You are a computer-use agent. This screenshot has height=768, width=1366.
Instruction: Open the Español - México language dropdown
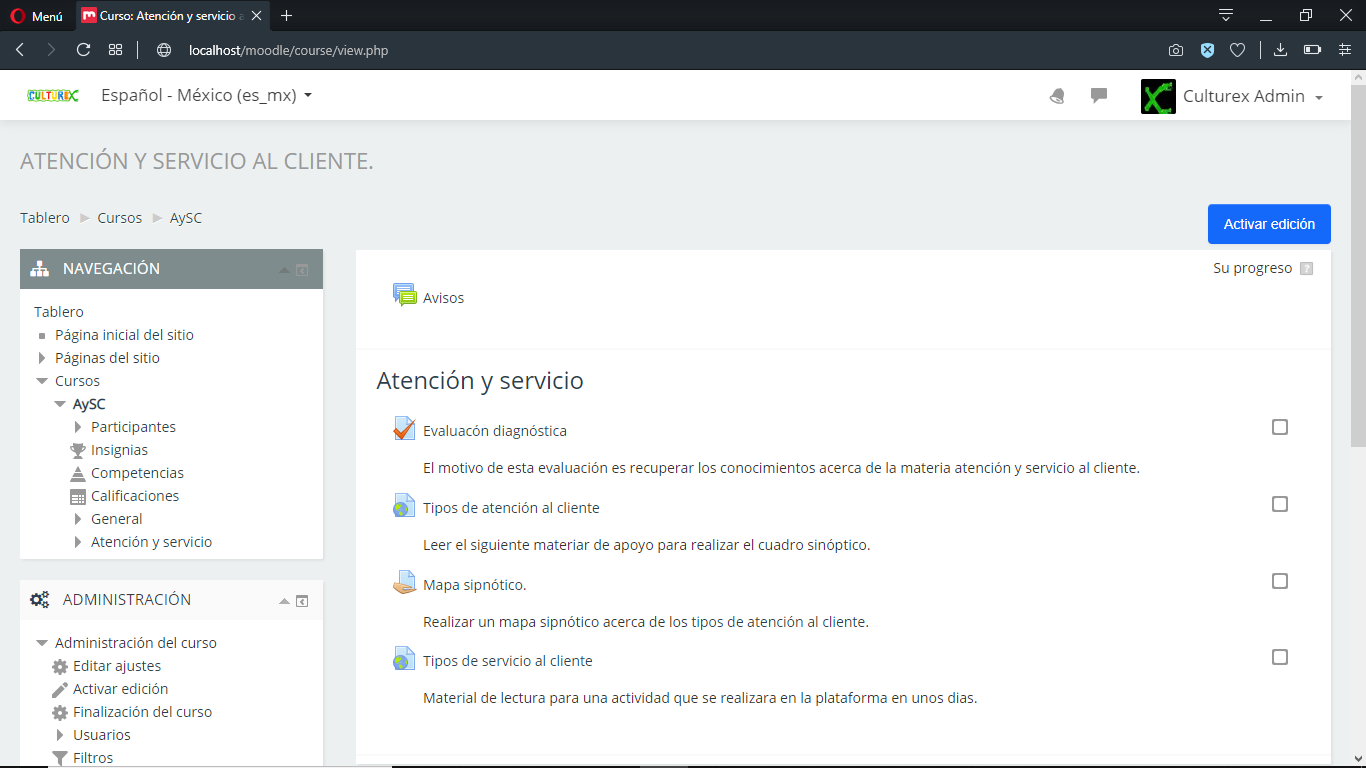(206, 96)
